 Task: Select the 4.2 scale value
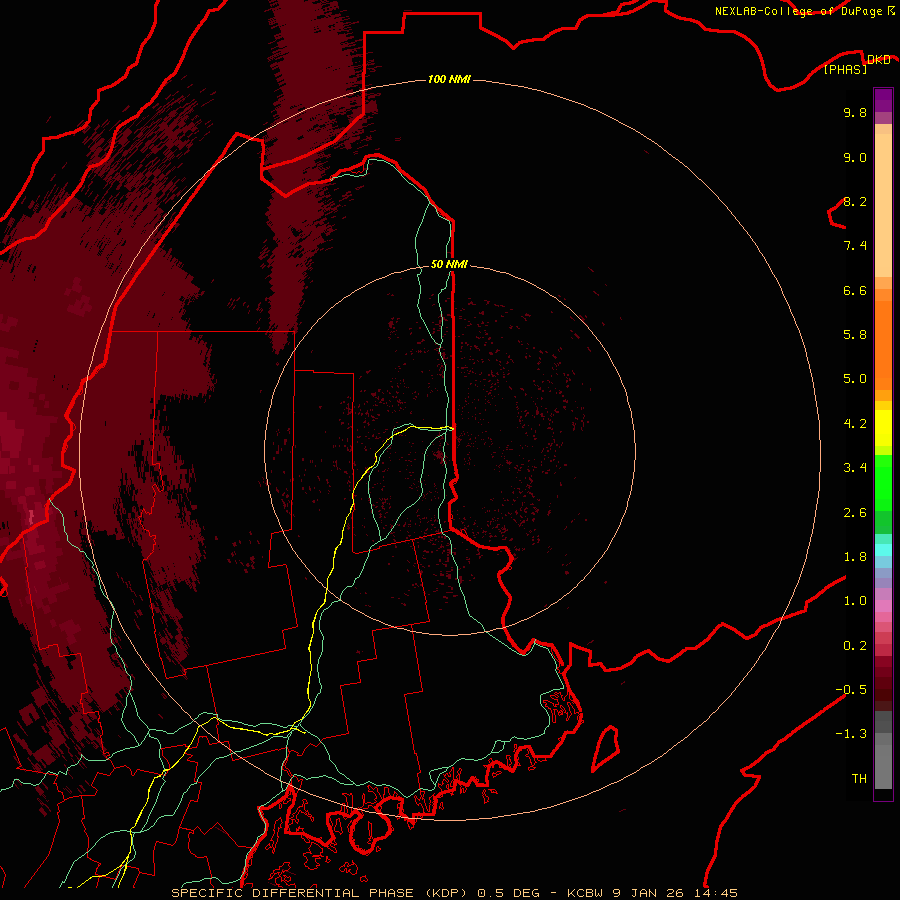(855, 424)
